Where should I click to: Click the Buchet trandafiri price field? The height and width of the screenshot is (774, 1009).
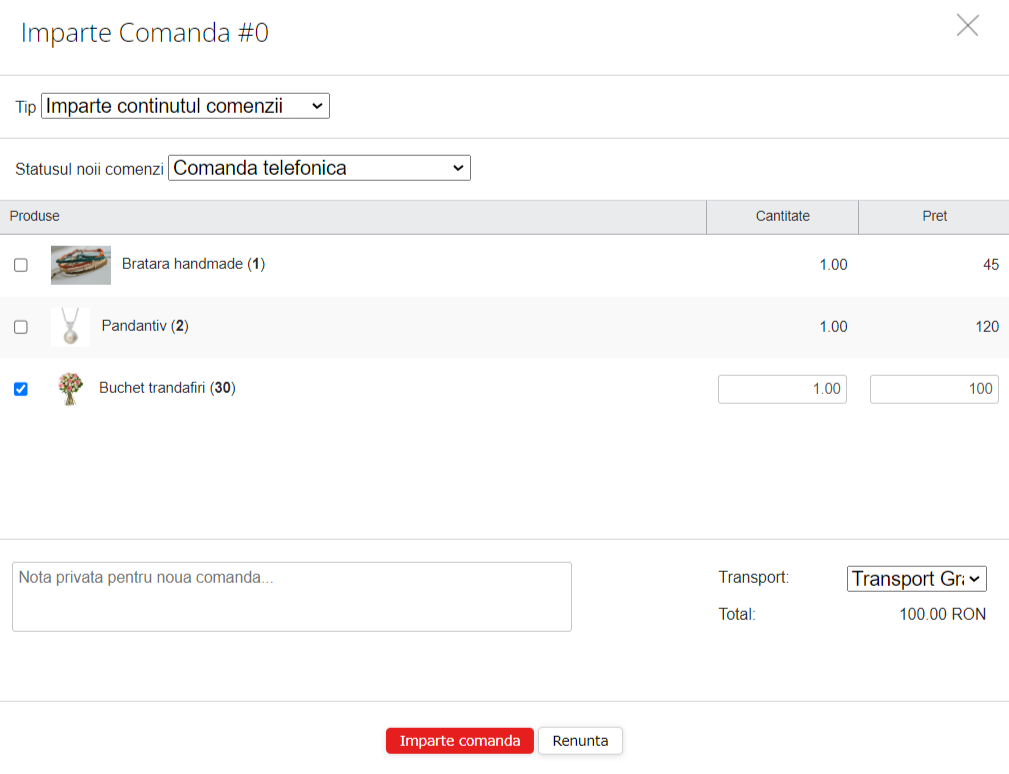pos(934,389)
